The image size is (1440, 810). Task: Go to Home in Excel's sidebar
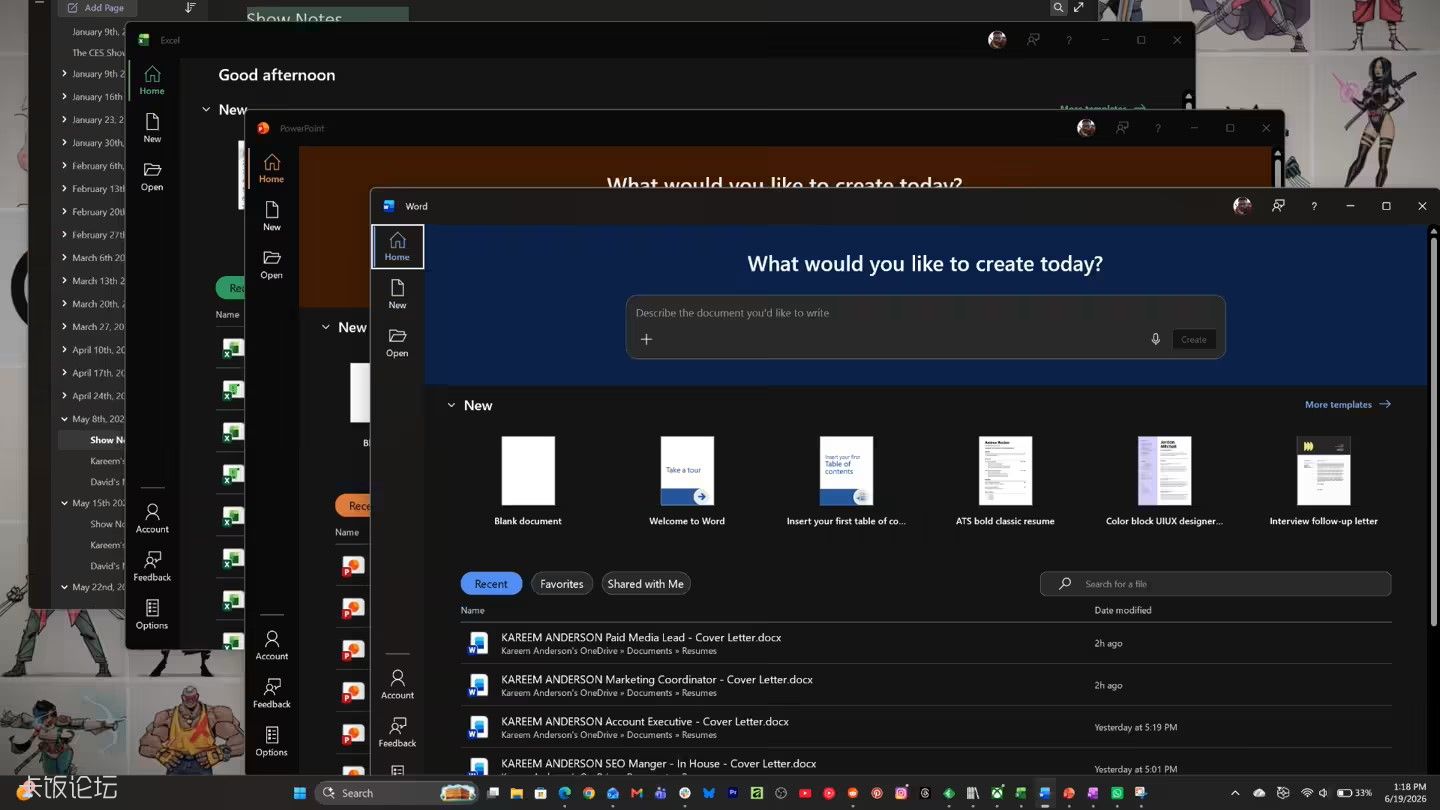click(152, 80)
